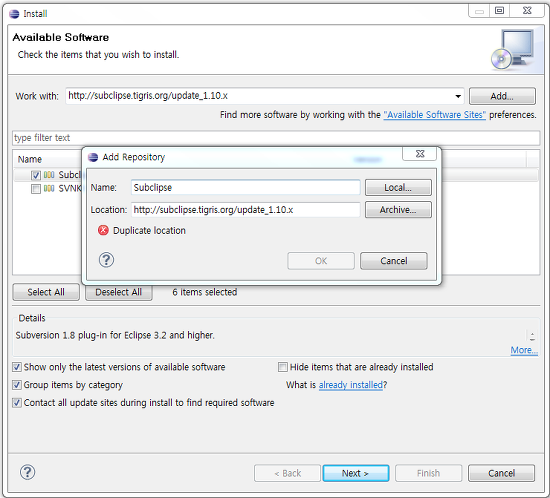Viewport: 550px width, 498px height.
Task: Open help for Add Repository dialog
Action: click(106, 260)
